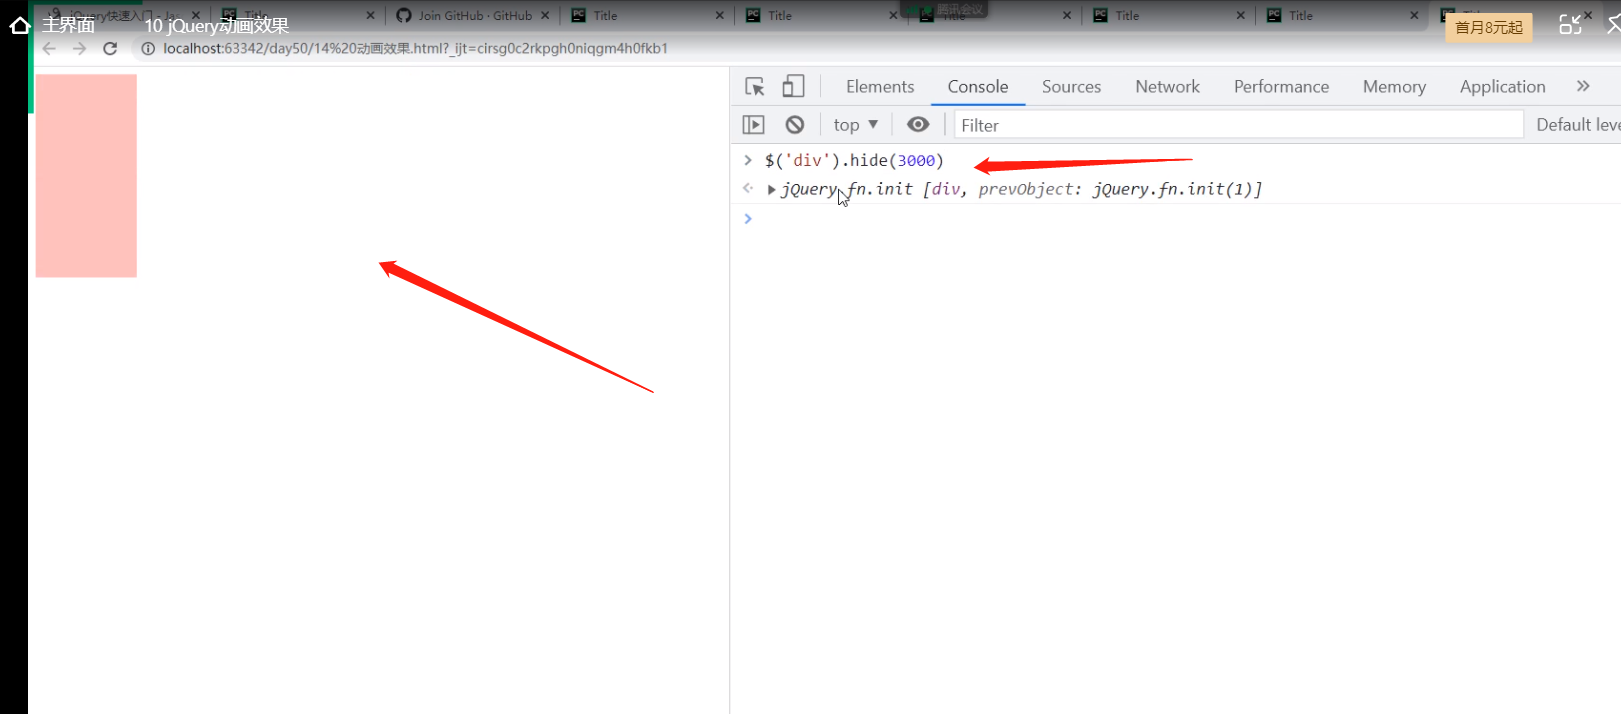Click the eye live expression icon
Image resolution: width=1621 pixels, height=714 pixels.
[918, 124]
